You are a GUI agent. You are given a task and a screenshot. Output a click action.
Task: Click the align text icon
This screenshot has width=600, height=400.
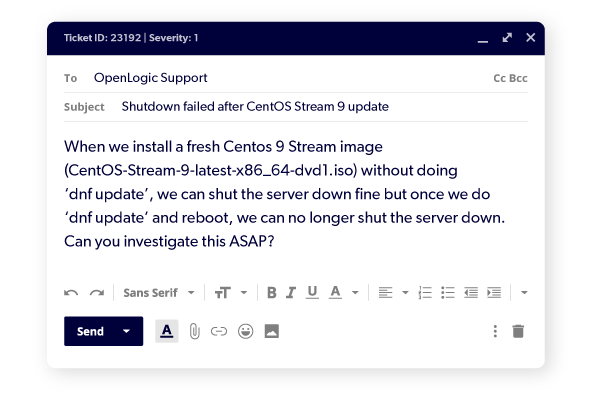point(385,293)
